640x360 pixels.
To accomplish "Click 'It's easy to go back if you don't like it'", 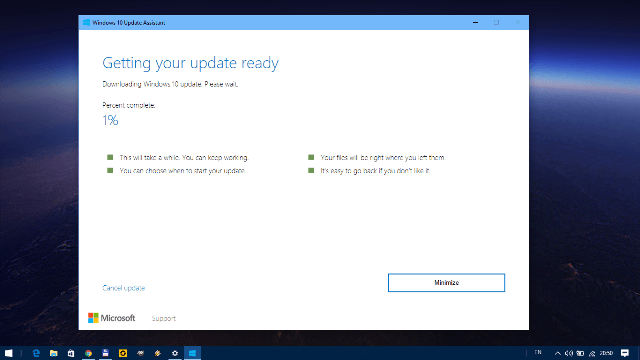I will (x=375, y=171).
